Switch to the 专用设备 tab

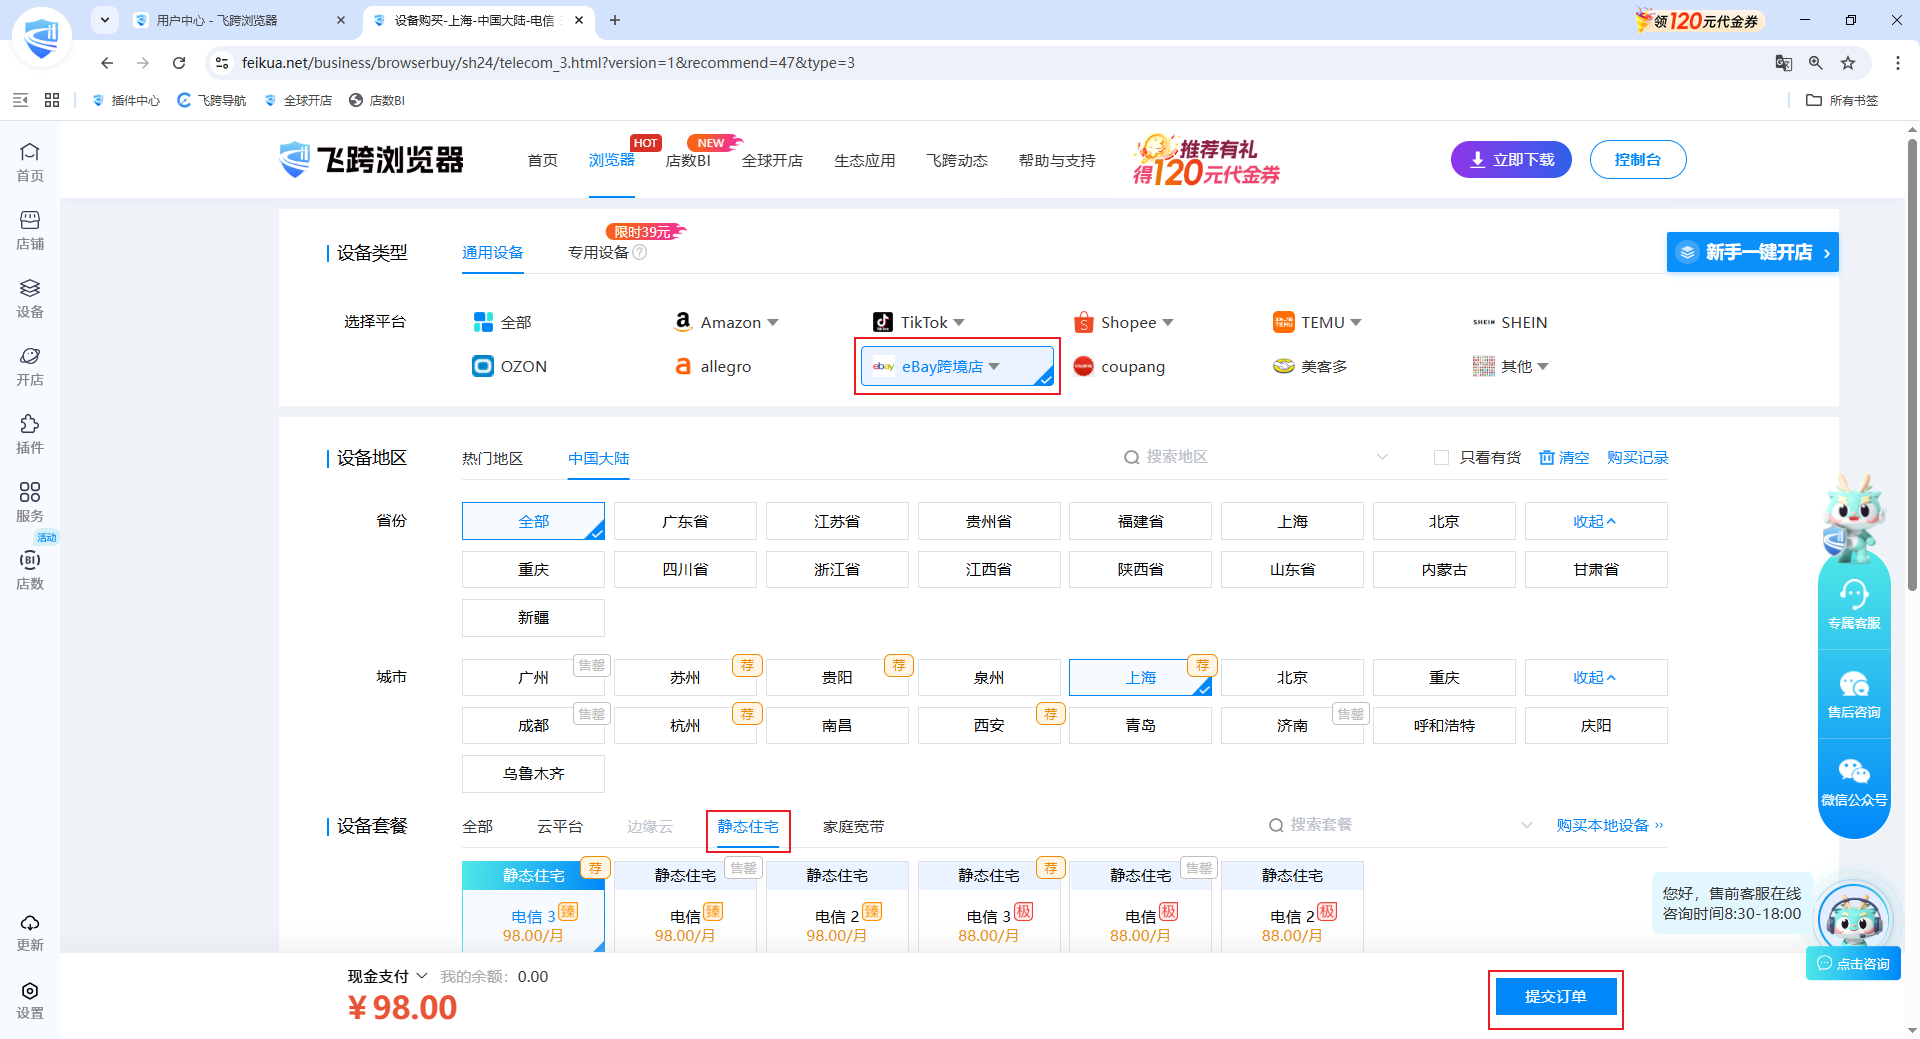click(x=598, y=253)
